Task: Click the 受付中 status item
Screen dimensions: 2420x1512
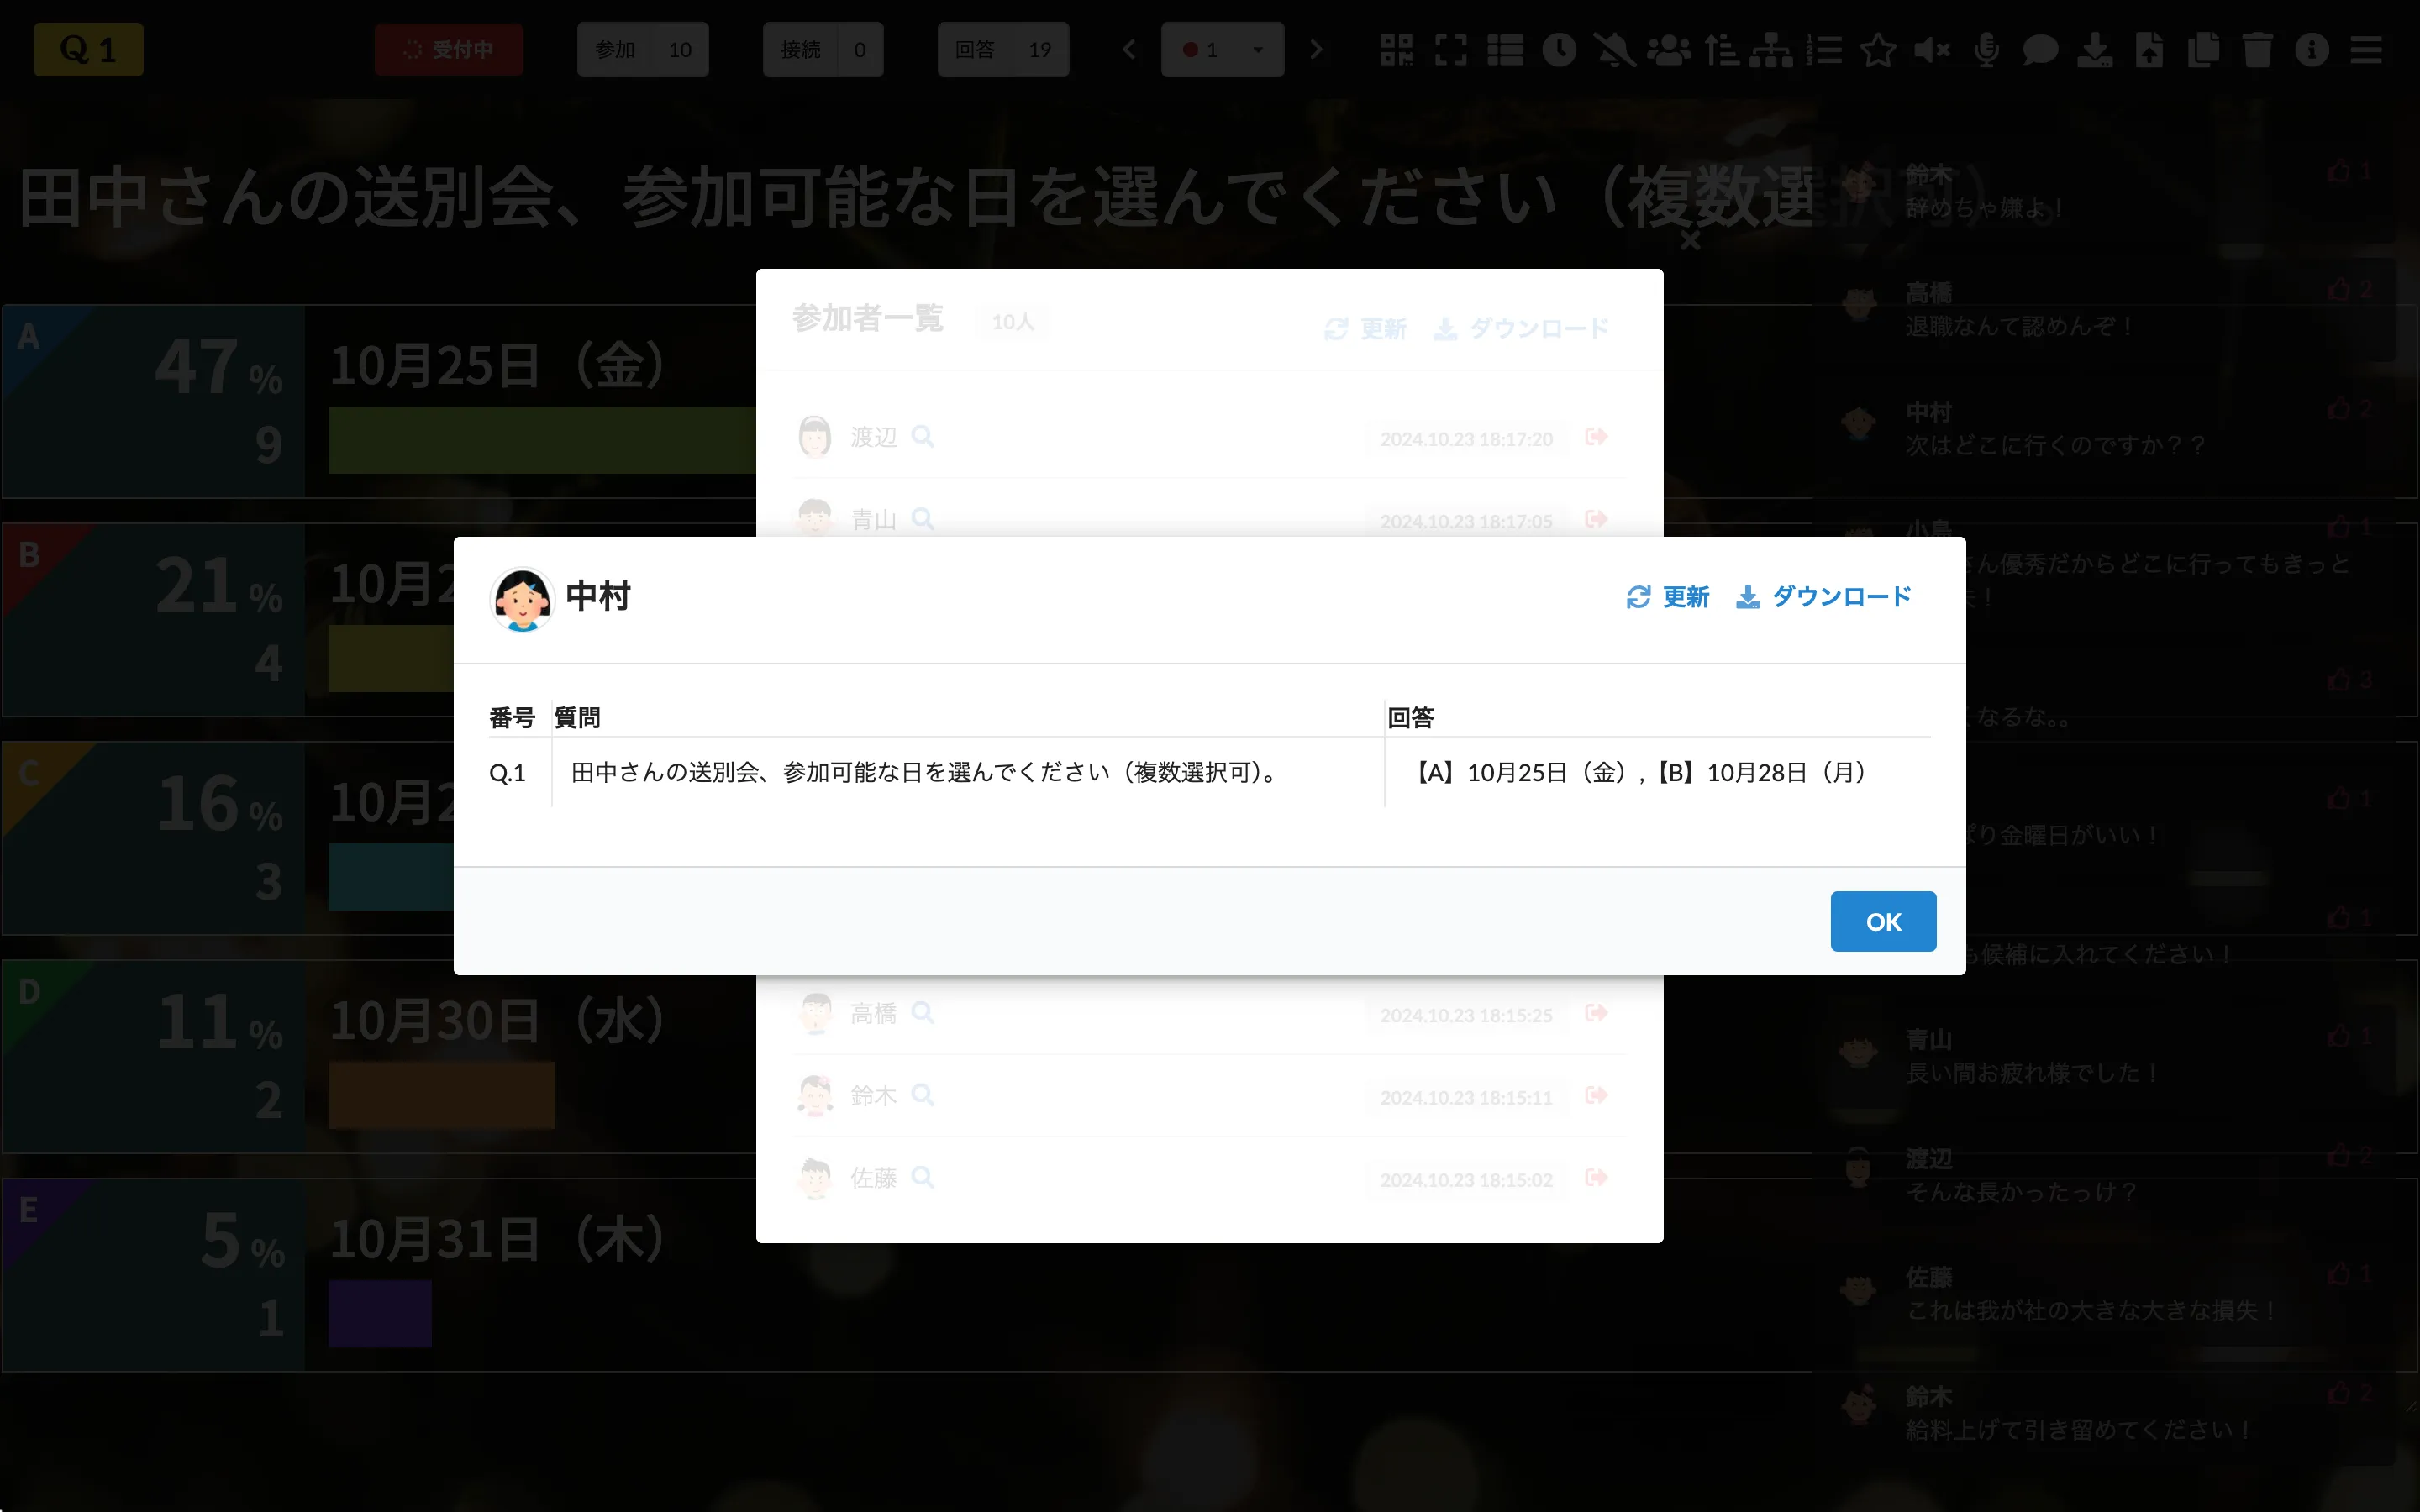Action: 449,49
